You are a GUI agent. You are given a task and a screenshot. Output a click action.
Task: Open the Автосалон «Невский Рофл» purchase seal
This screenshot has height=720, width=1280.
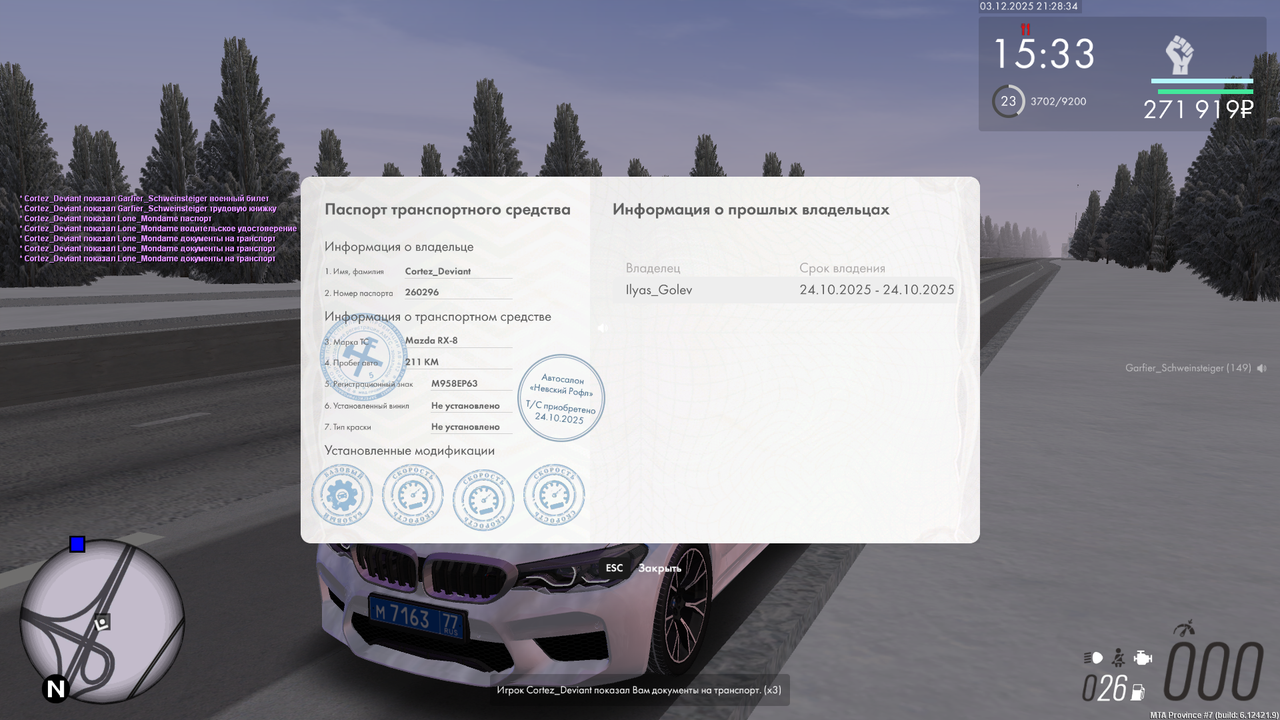tap(561, 398)
